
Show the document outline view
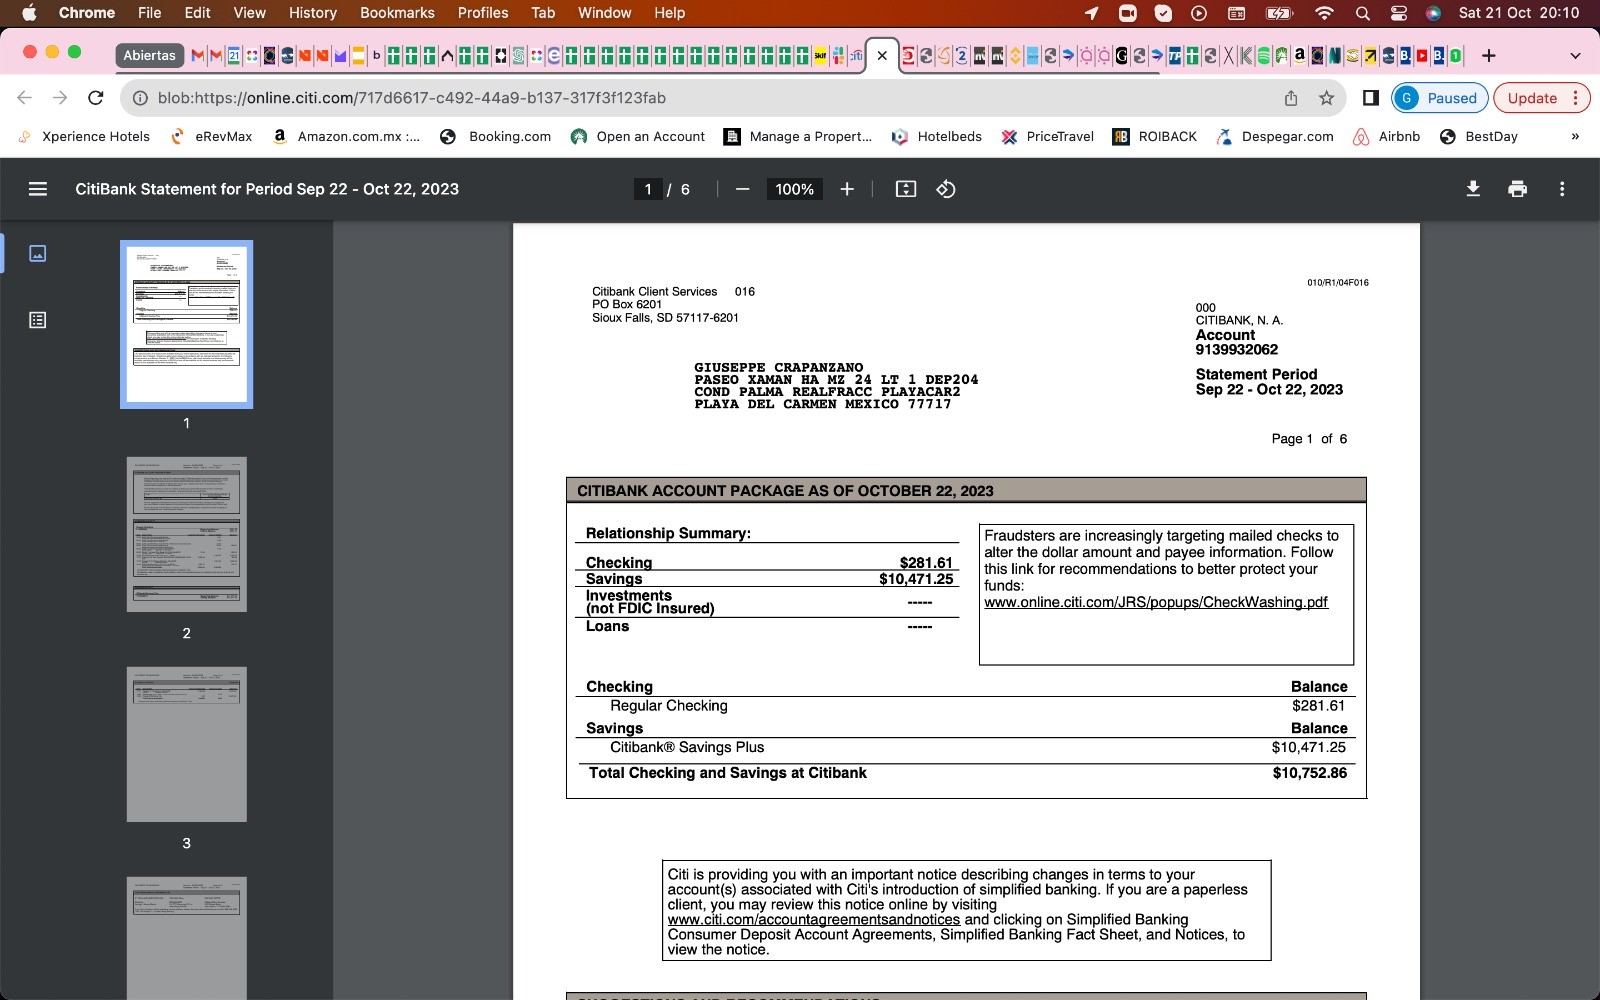coord(38,320)
